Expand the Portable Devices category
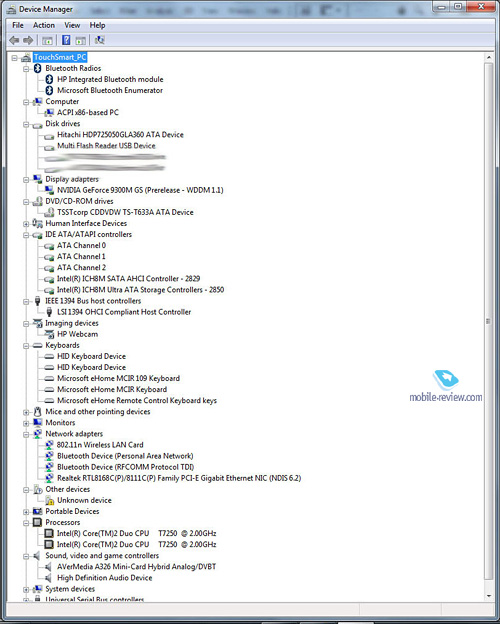 pyautogui.click(x=26, y=512)
